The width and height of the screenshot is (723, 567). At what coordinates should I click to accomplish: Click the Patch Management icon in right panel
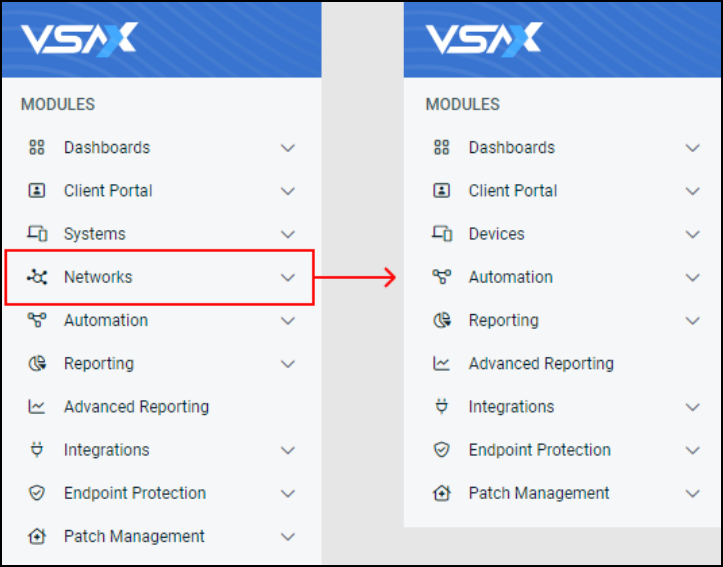tap(442, 493)
